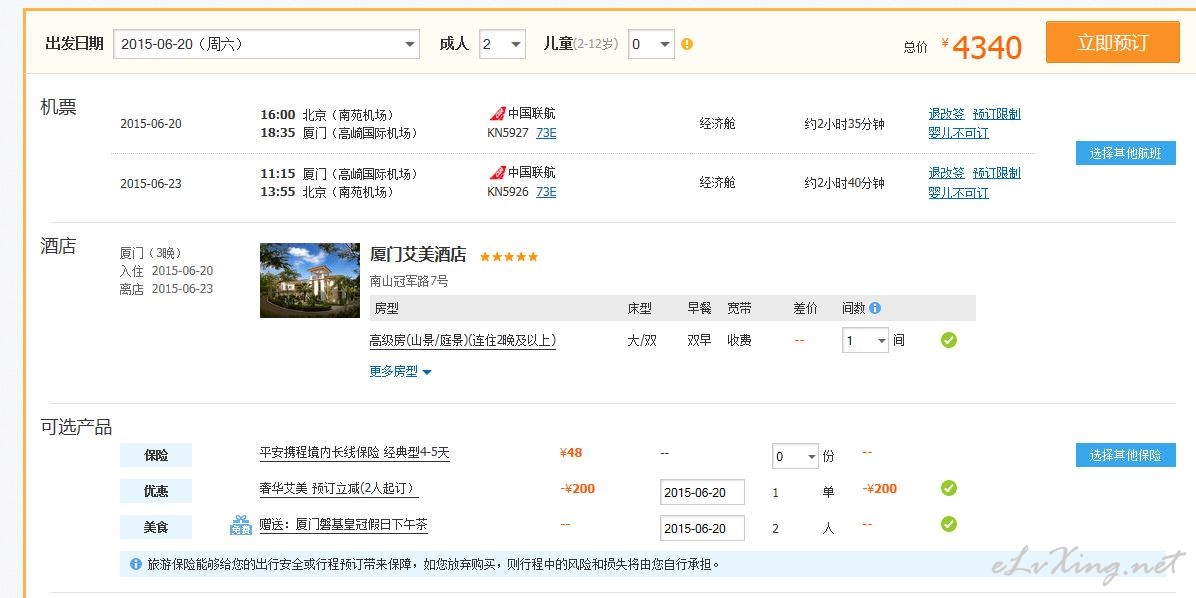Click the date field in the 美食 row

coord(702,528)
